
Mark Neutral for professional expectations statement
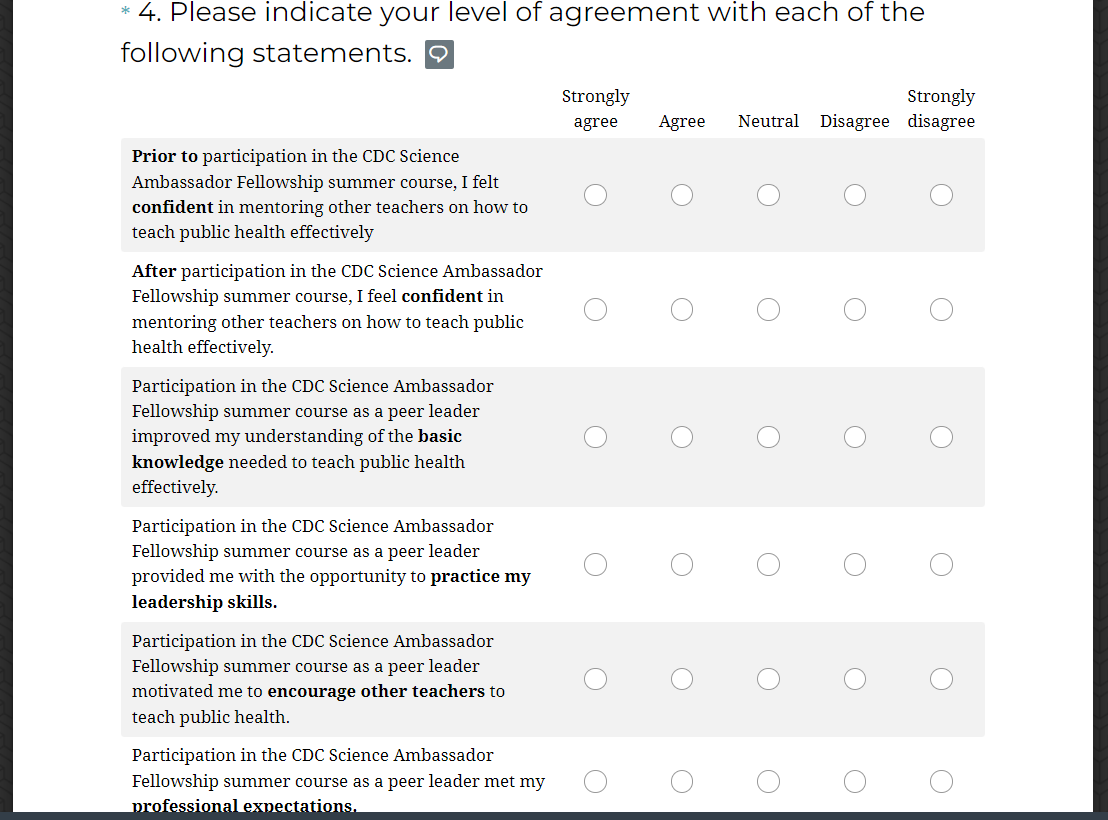click(x=768, y=781)
